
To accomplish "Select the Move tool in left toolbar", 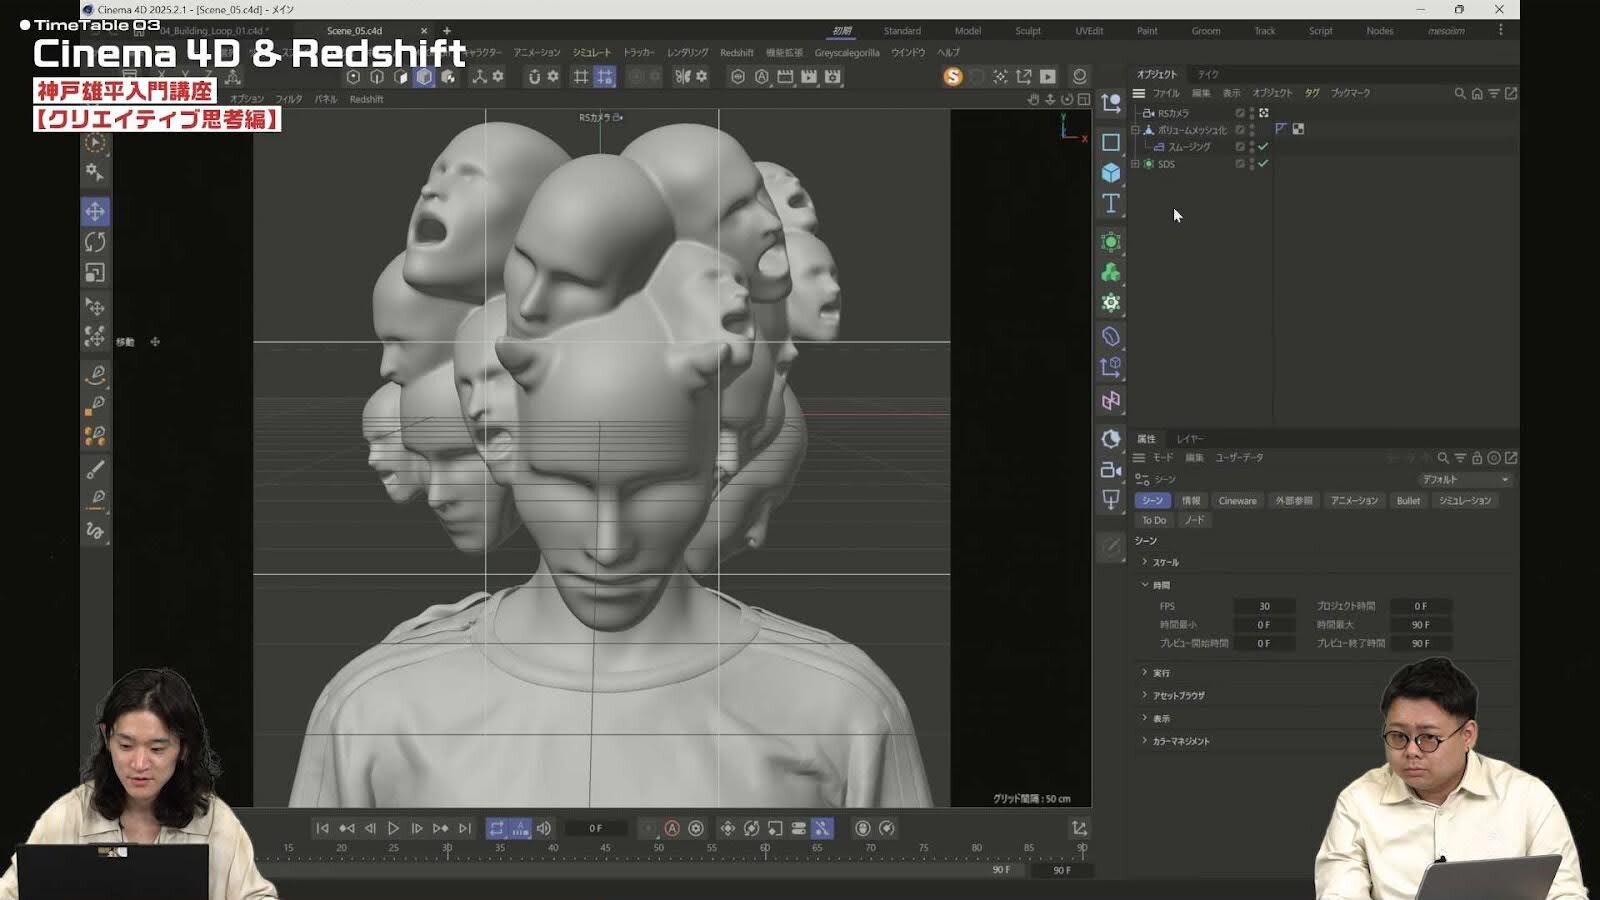I will [x=95, y=211].
